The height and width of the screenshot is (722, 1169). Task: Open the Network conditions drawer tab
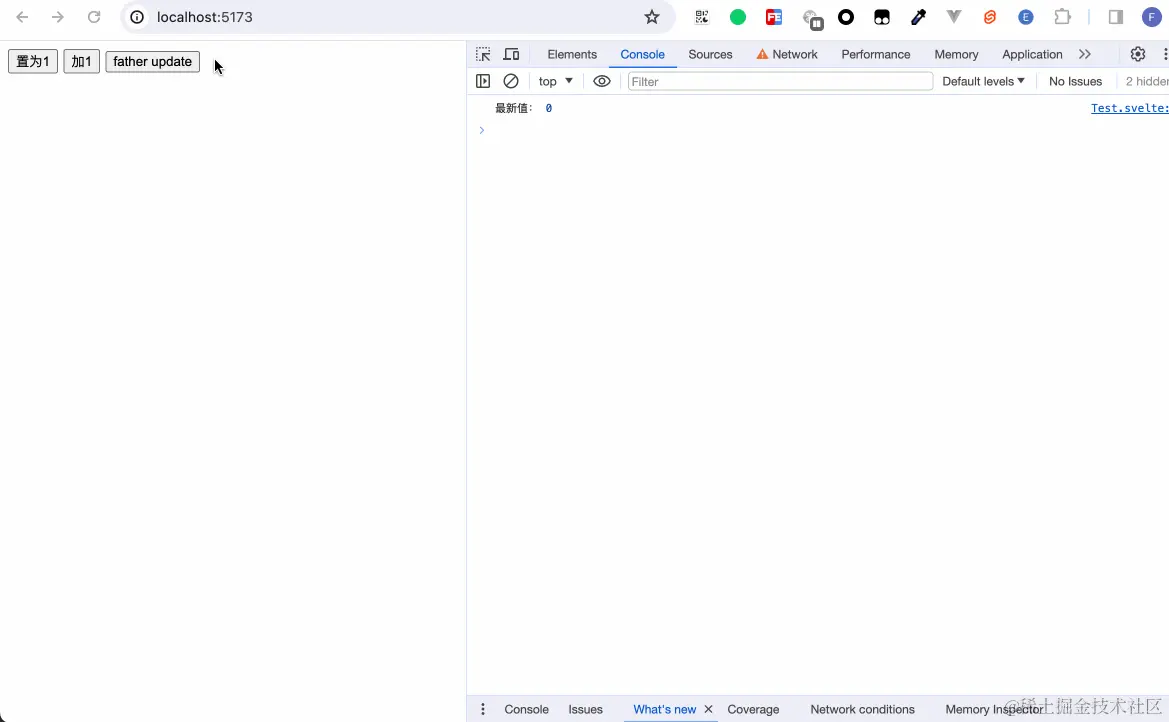click(863, 709)
